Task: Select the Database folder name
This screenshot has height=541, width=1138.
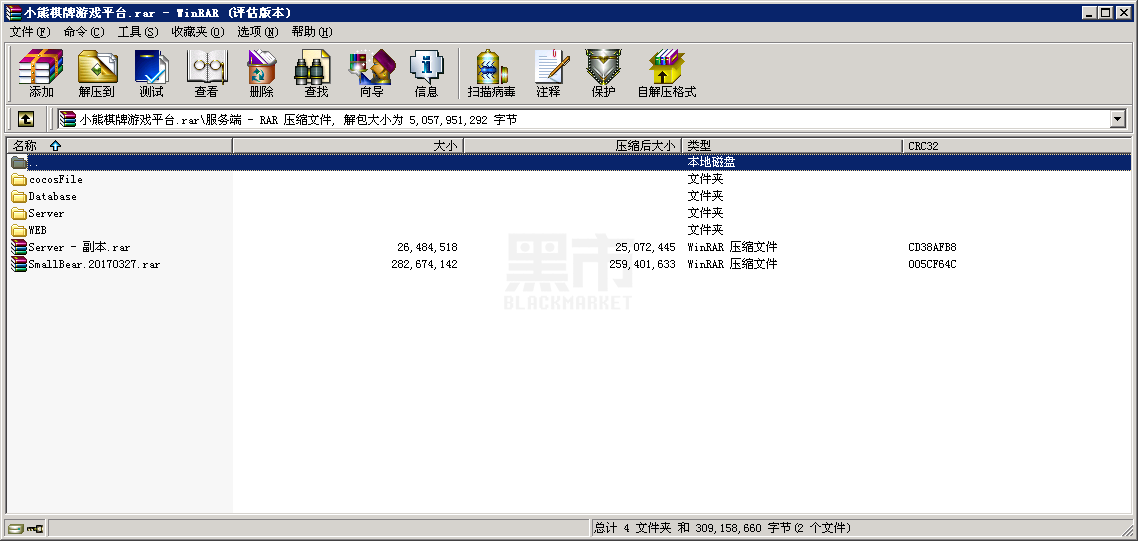Action: click(x=53, y=196)
